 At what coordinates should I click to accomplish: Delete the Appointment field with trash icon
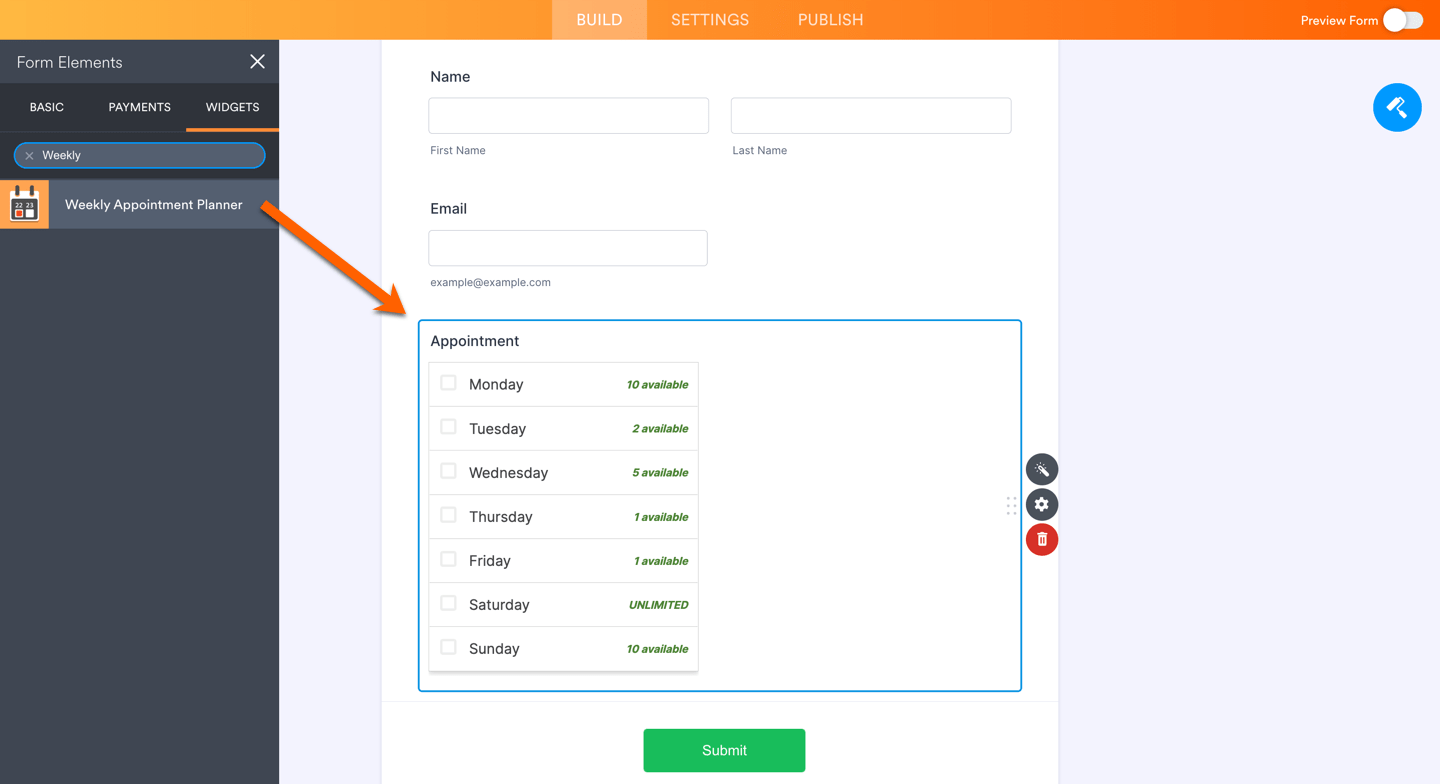1042,539
